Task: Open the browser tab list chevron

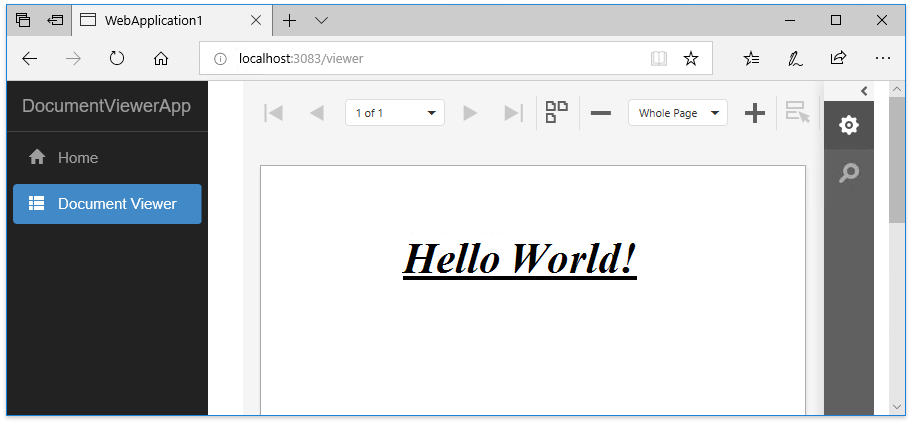Action: [x=321, y=20]
